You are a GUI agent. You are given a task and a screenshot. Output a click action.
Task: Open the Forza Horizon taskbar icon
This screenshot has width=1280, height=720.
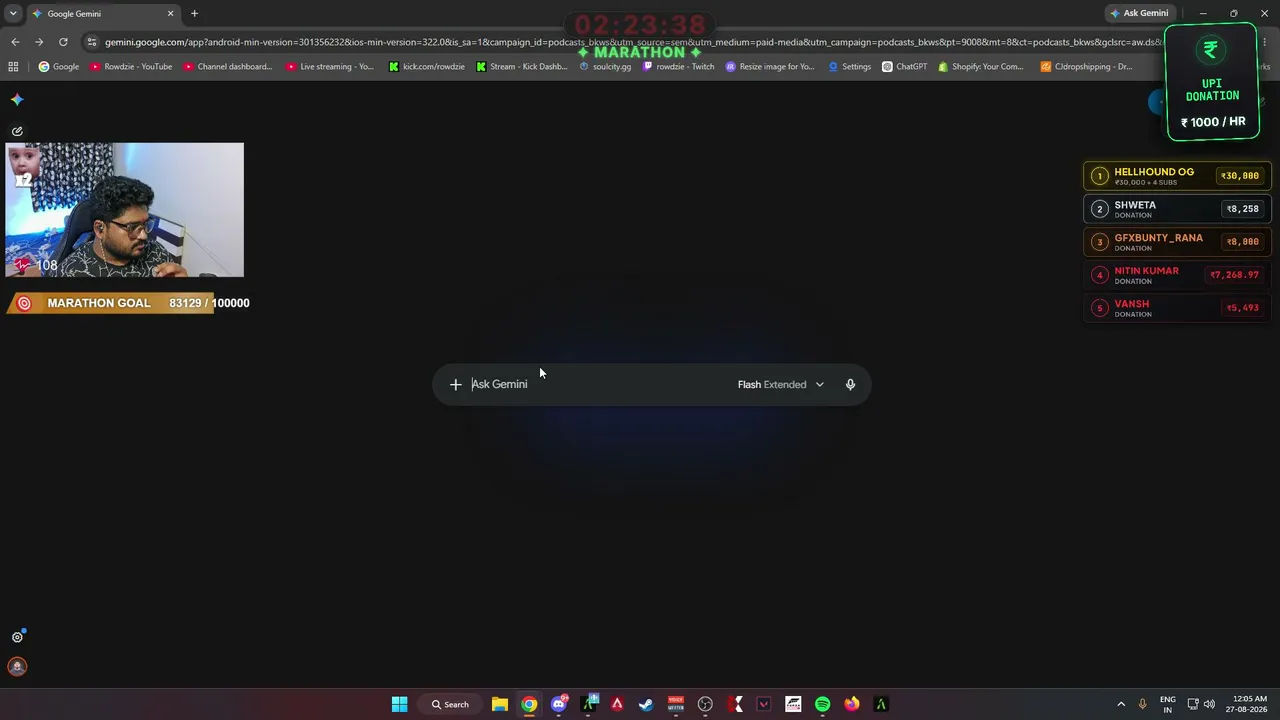[x=793, y=704]
